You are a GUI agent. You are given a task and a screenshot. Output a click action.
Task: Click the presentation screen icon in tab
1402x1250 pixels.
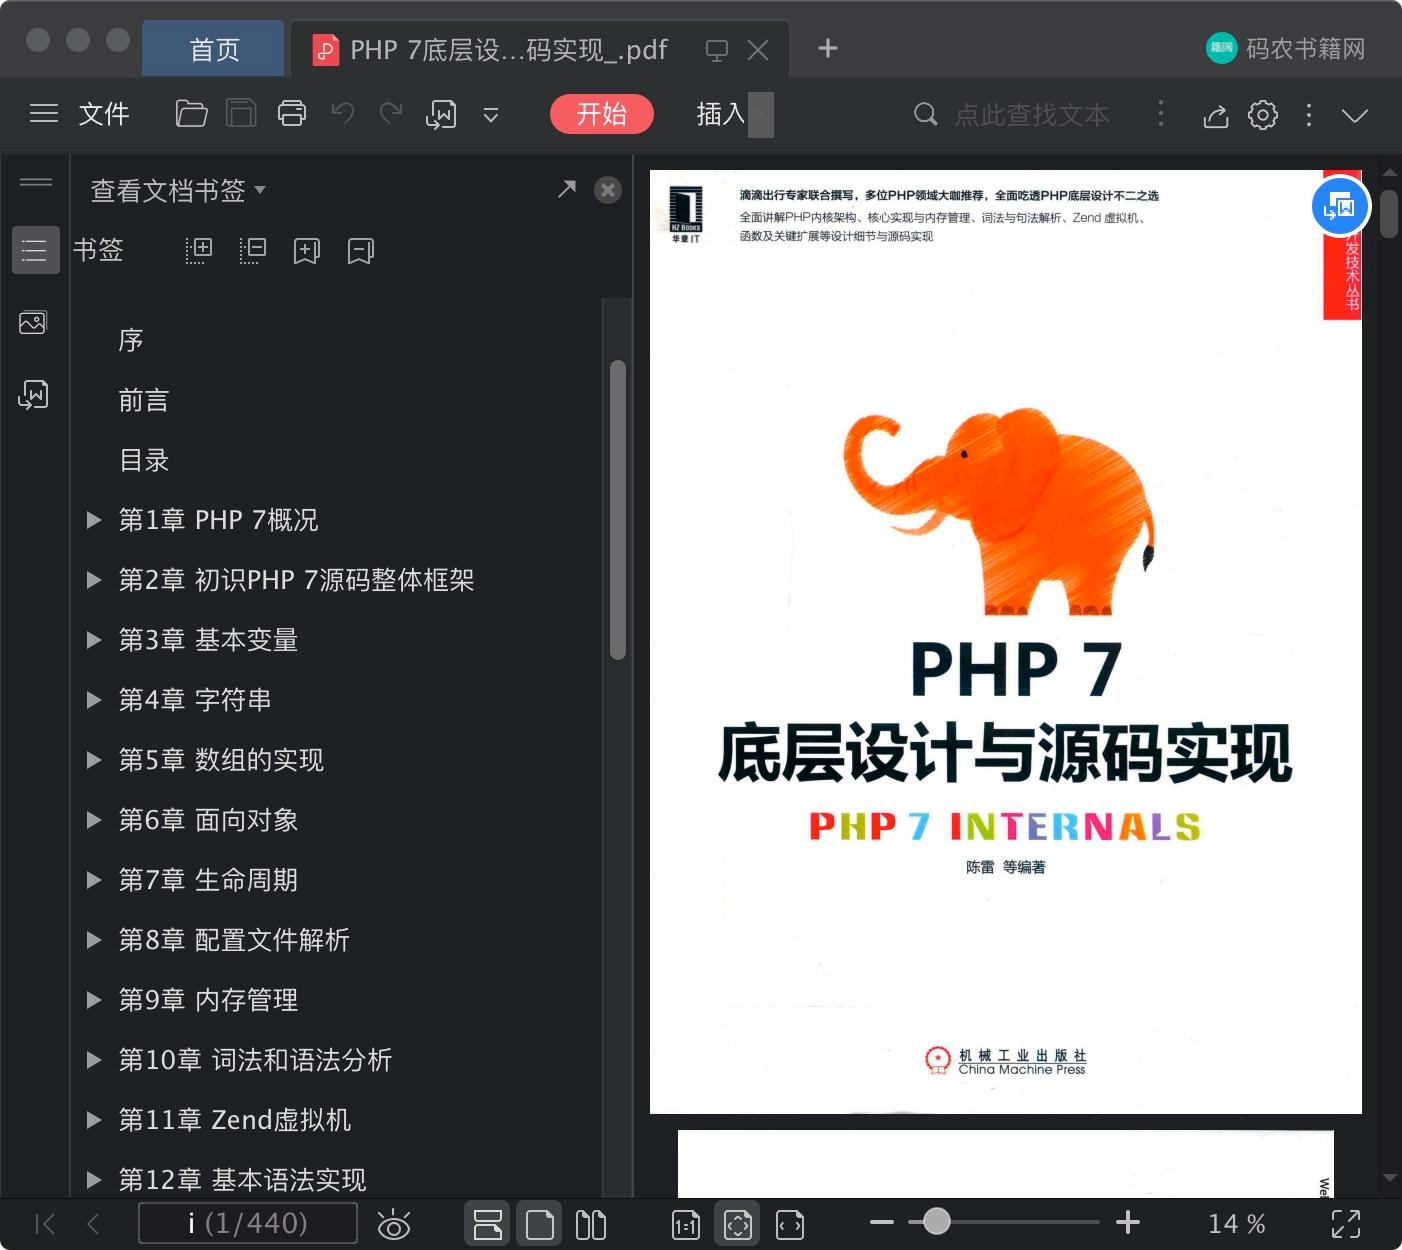[x=717, y=50]
